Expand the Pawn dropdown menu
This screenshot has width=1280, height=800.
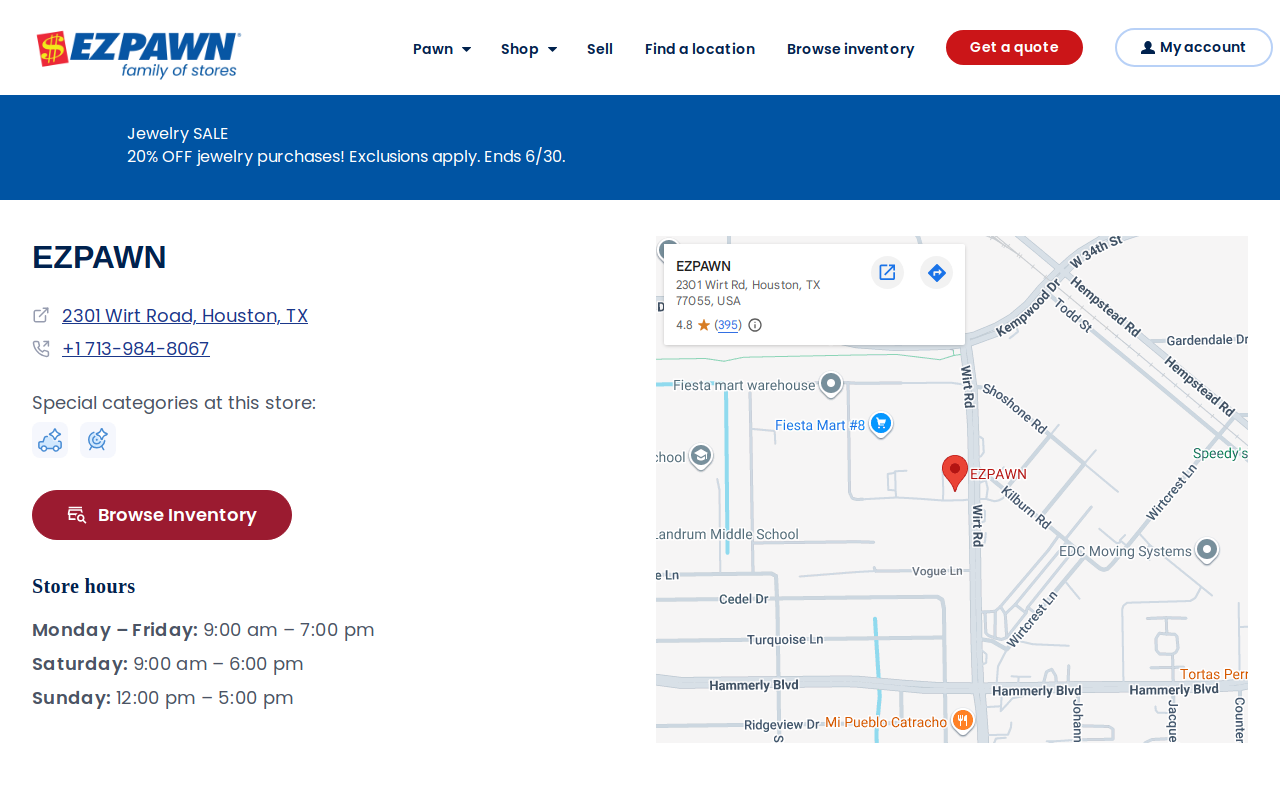pyautogui.click(x=442, y=49)
